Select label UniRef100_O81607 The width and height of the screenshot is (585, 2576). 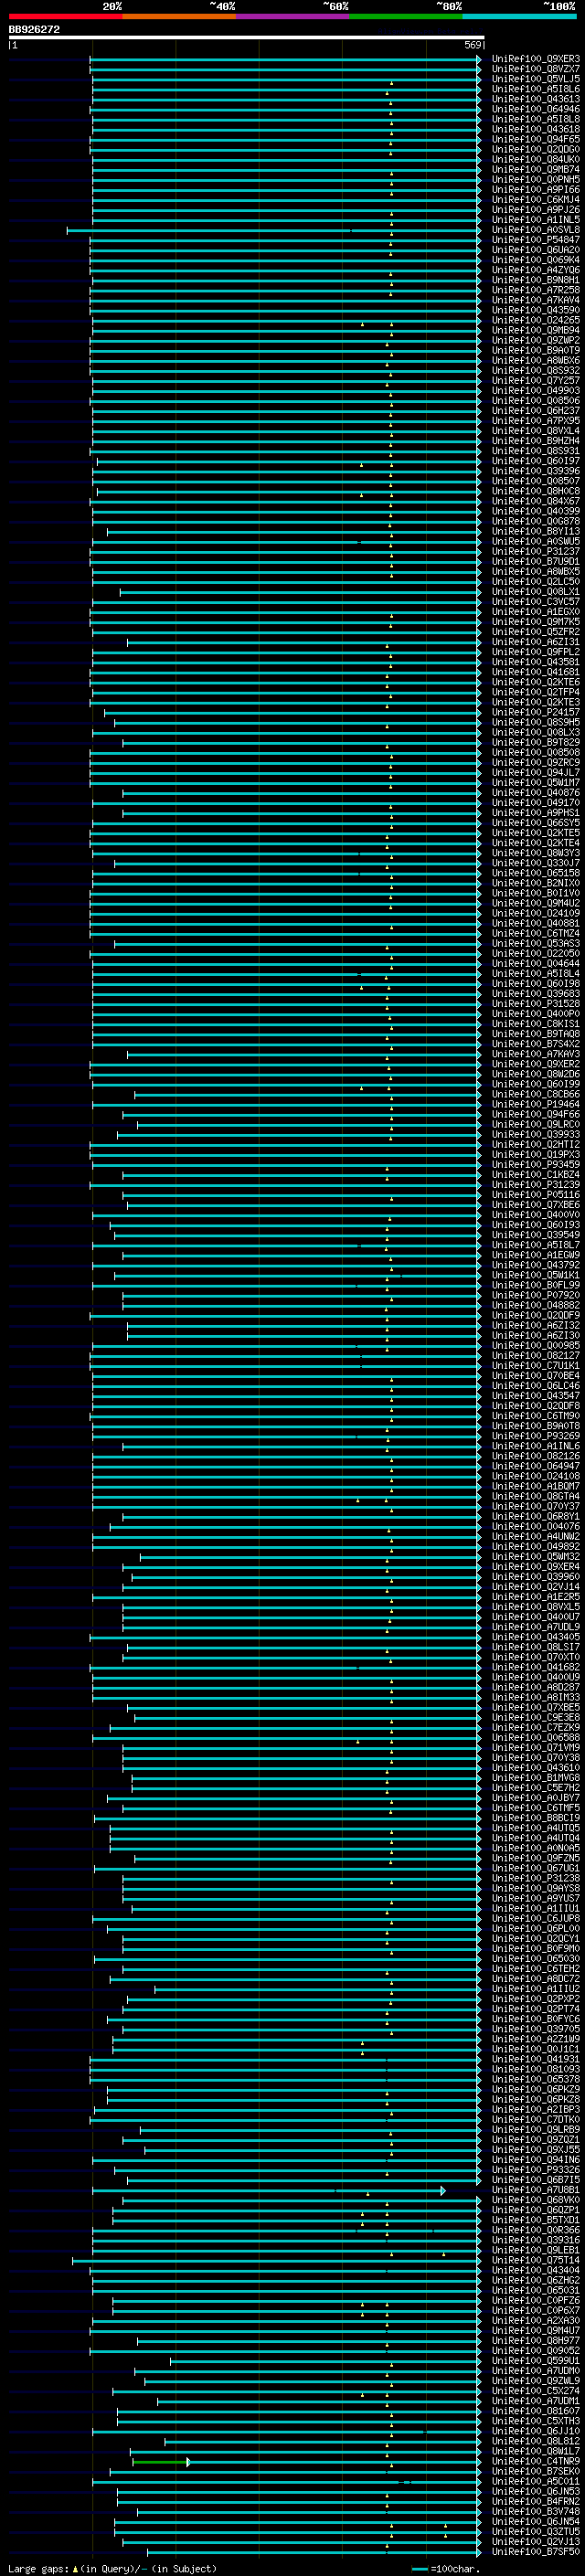[x=535, y=2412]
